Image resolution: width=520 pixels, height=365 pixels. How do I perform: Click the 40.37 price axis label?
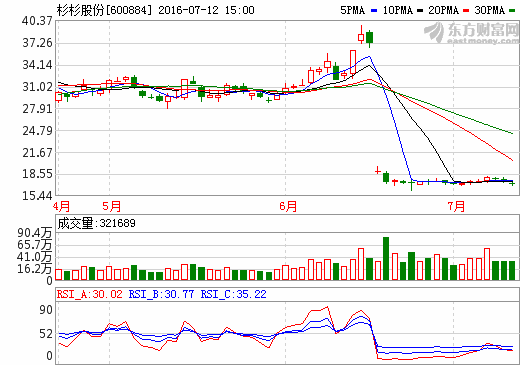coord(37,21)
